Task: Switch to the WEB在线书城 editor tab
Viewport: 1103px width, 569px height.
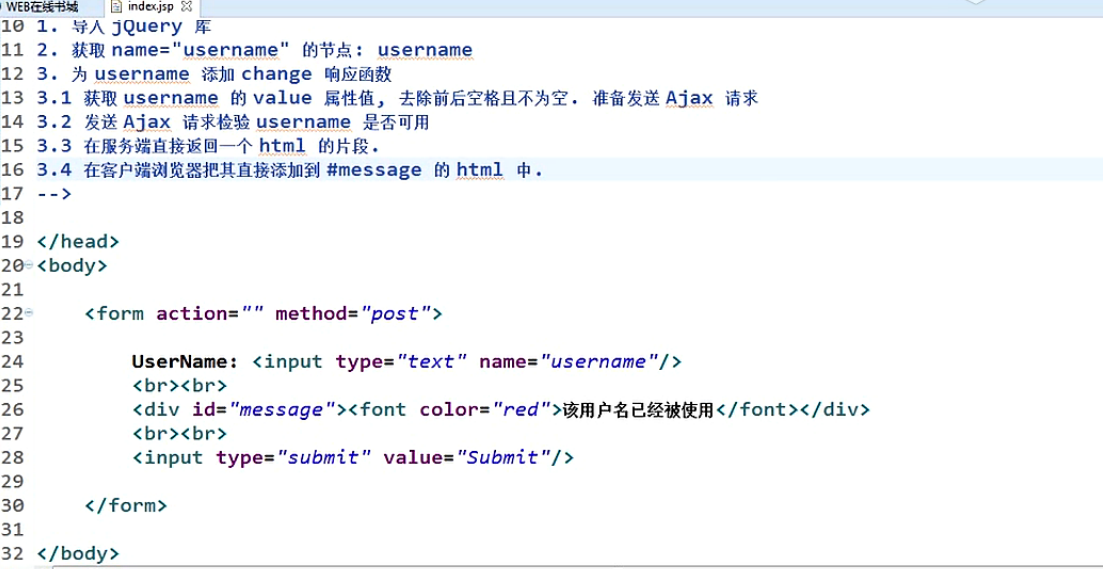Action: point(40,7)
